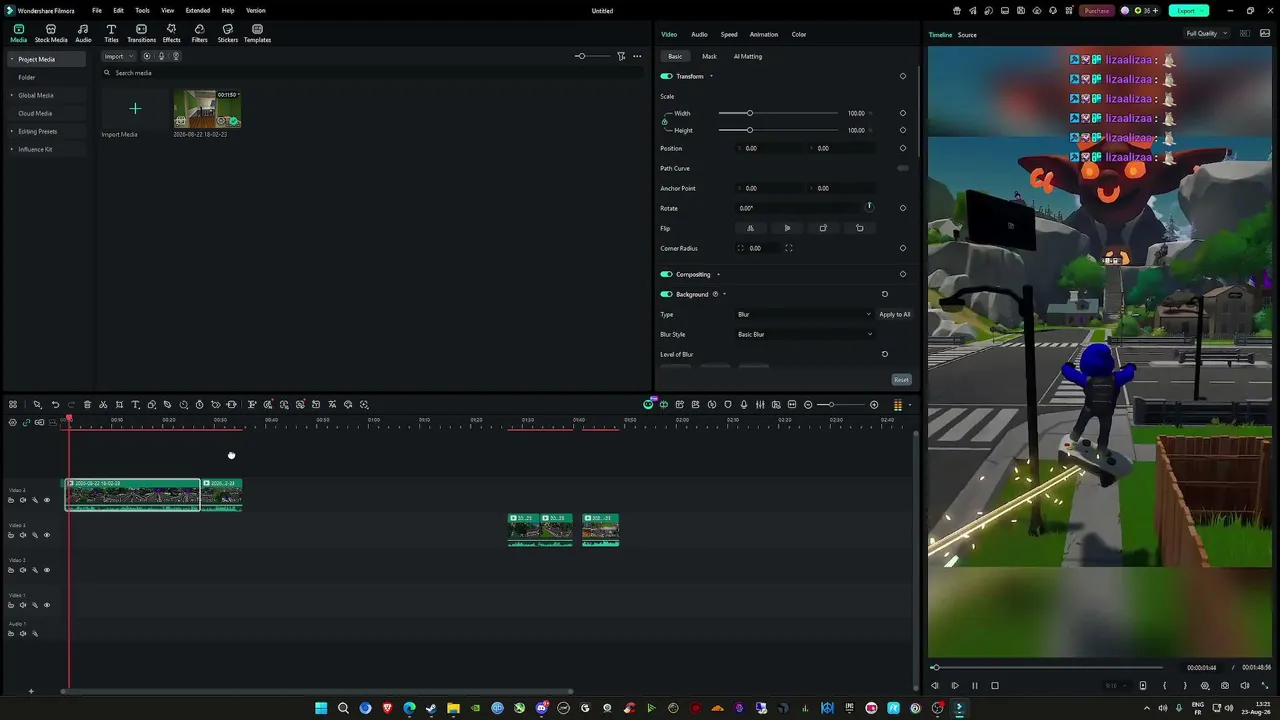This screenshot has width=1280, height=720.
Task: Switch to the Color properties tab
Action: point(799,34)
